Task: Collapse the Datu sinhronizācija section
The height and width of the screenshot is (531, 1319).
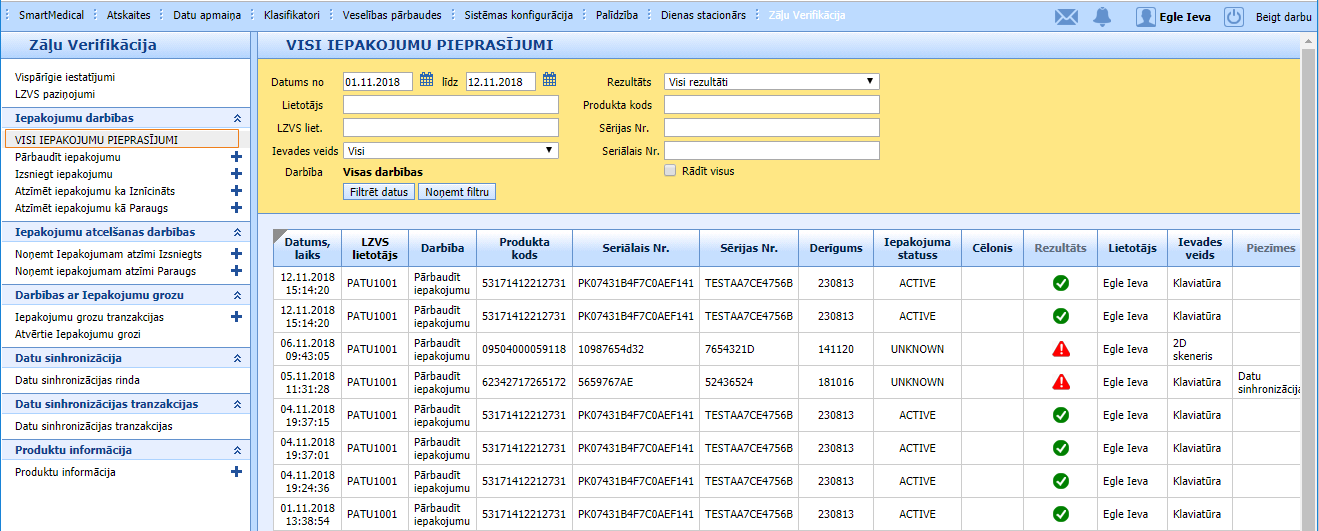Action: pos(237,358)
